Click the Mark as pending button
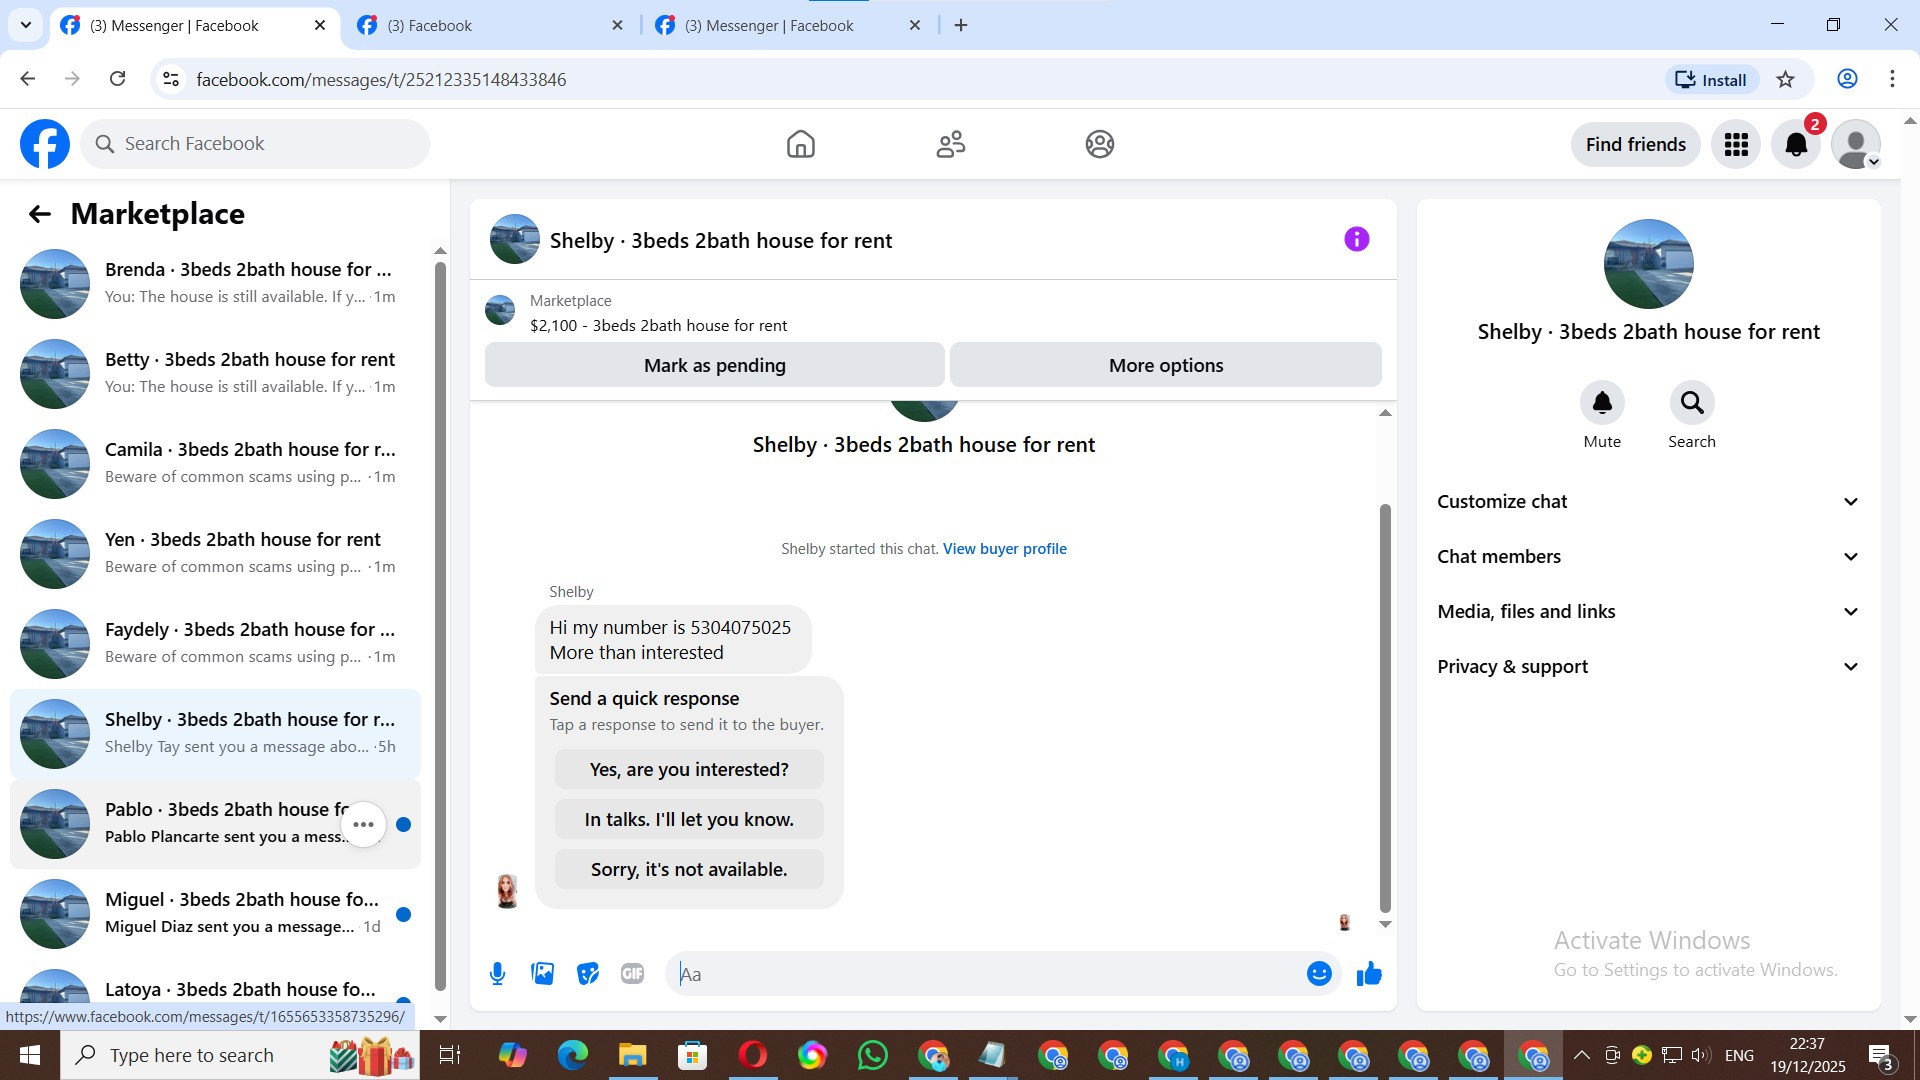Viewport: 1920px width, 1080px height. click(714, 365)
